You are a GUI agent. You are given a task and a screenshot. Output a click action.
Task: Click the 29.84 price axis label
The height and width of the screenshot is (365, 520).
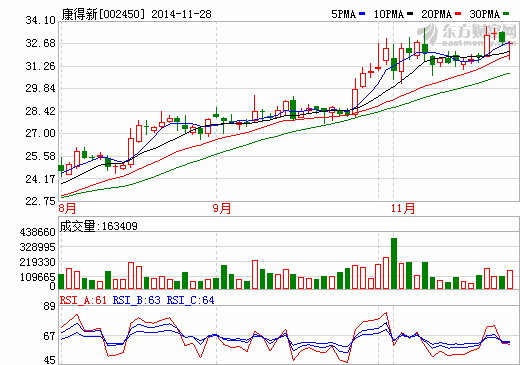click(x=40, y=89)
